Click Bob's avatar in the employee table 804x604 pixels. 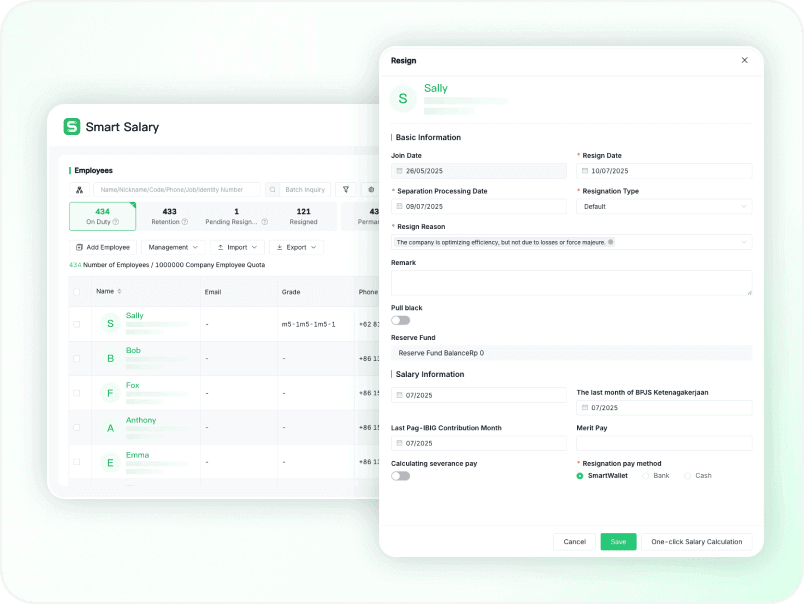click(110, 358)
